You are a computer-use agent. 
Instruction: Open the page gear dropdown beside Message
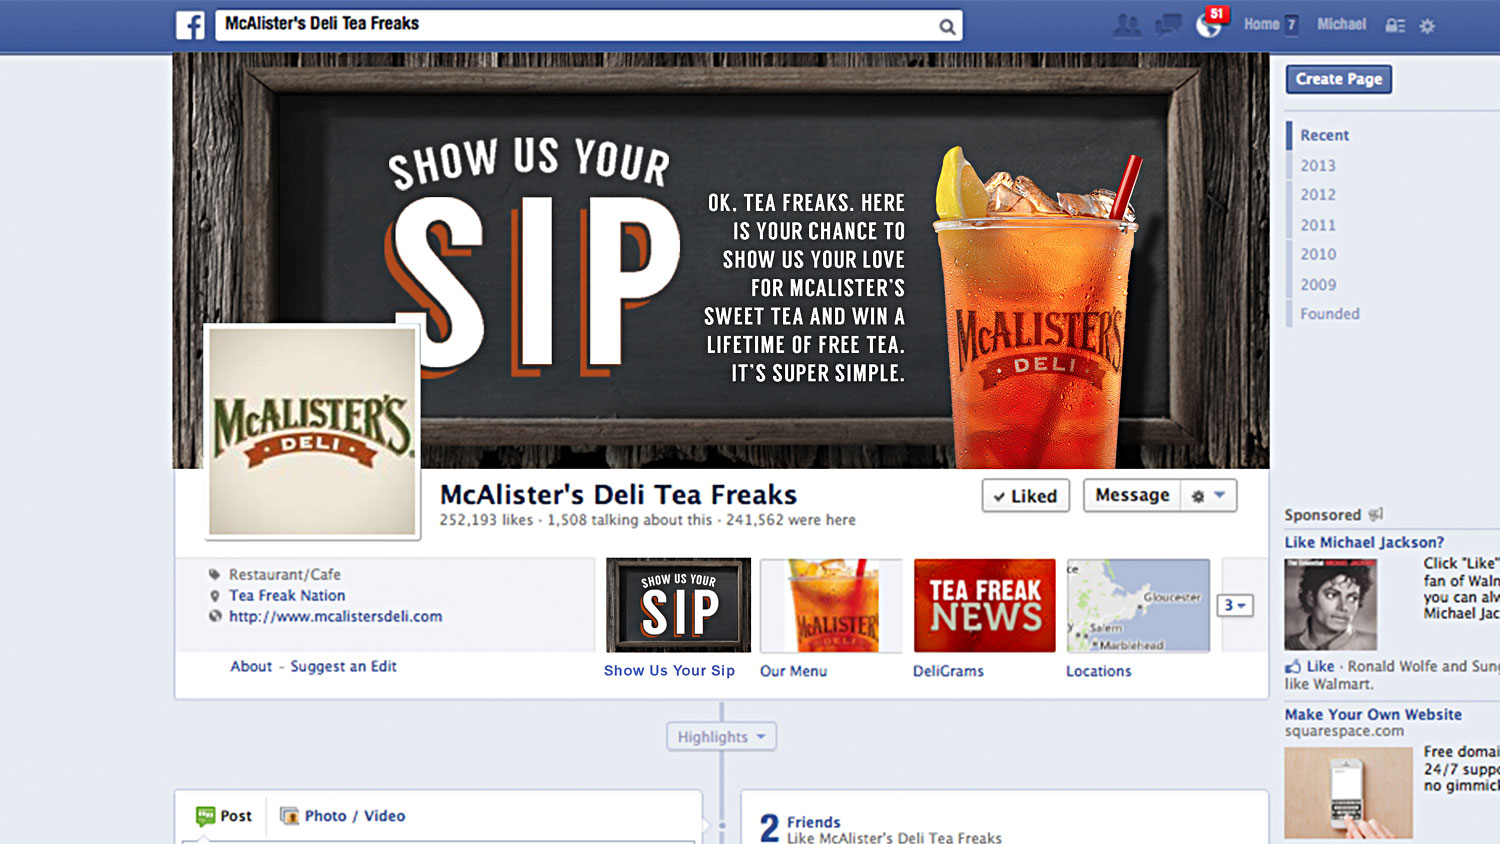[x=1208, y=496]
